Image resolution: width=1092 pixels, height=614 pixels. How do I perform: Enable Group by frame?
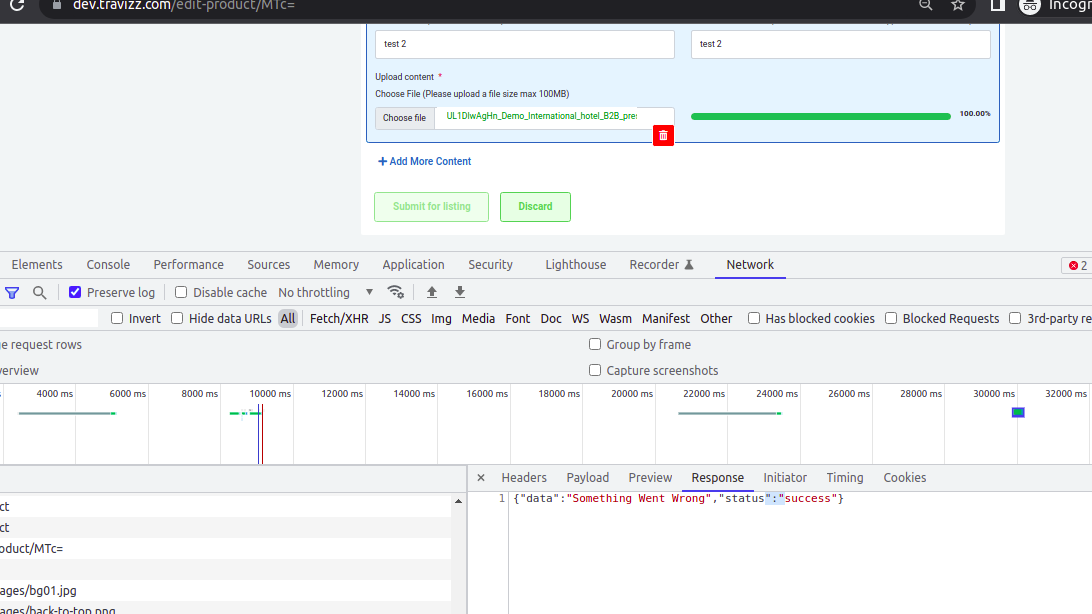click(x=595, y=344)
